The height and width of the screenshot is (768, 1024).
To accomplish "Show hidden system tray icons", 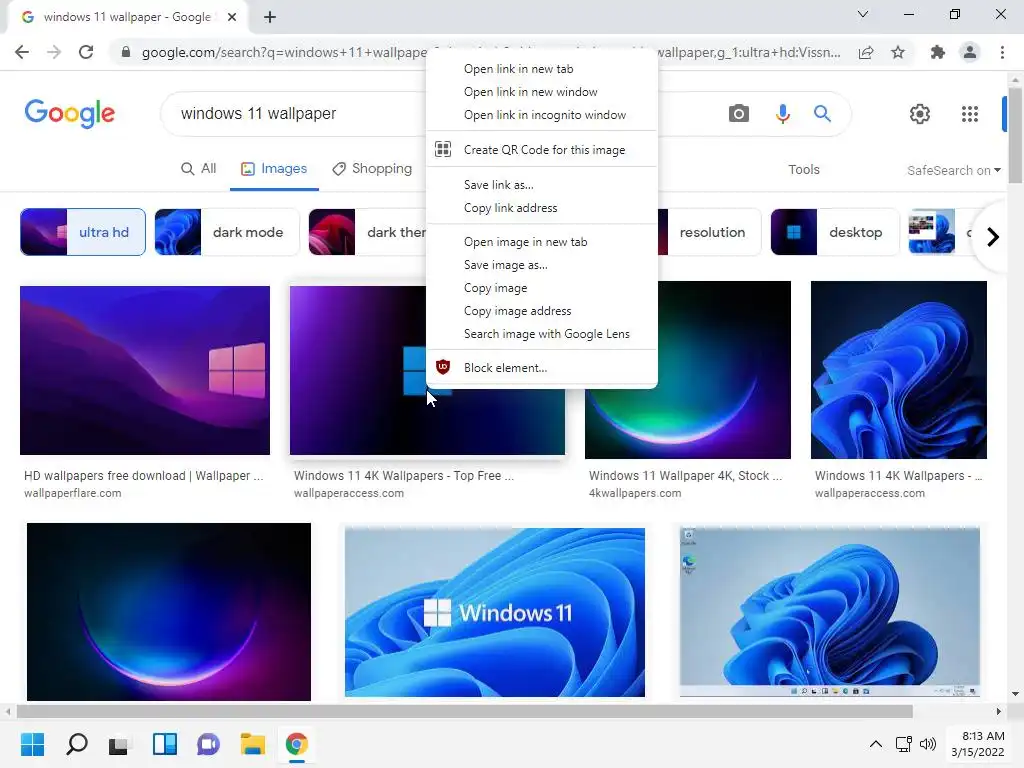I will pos(876,744).
